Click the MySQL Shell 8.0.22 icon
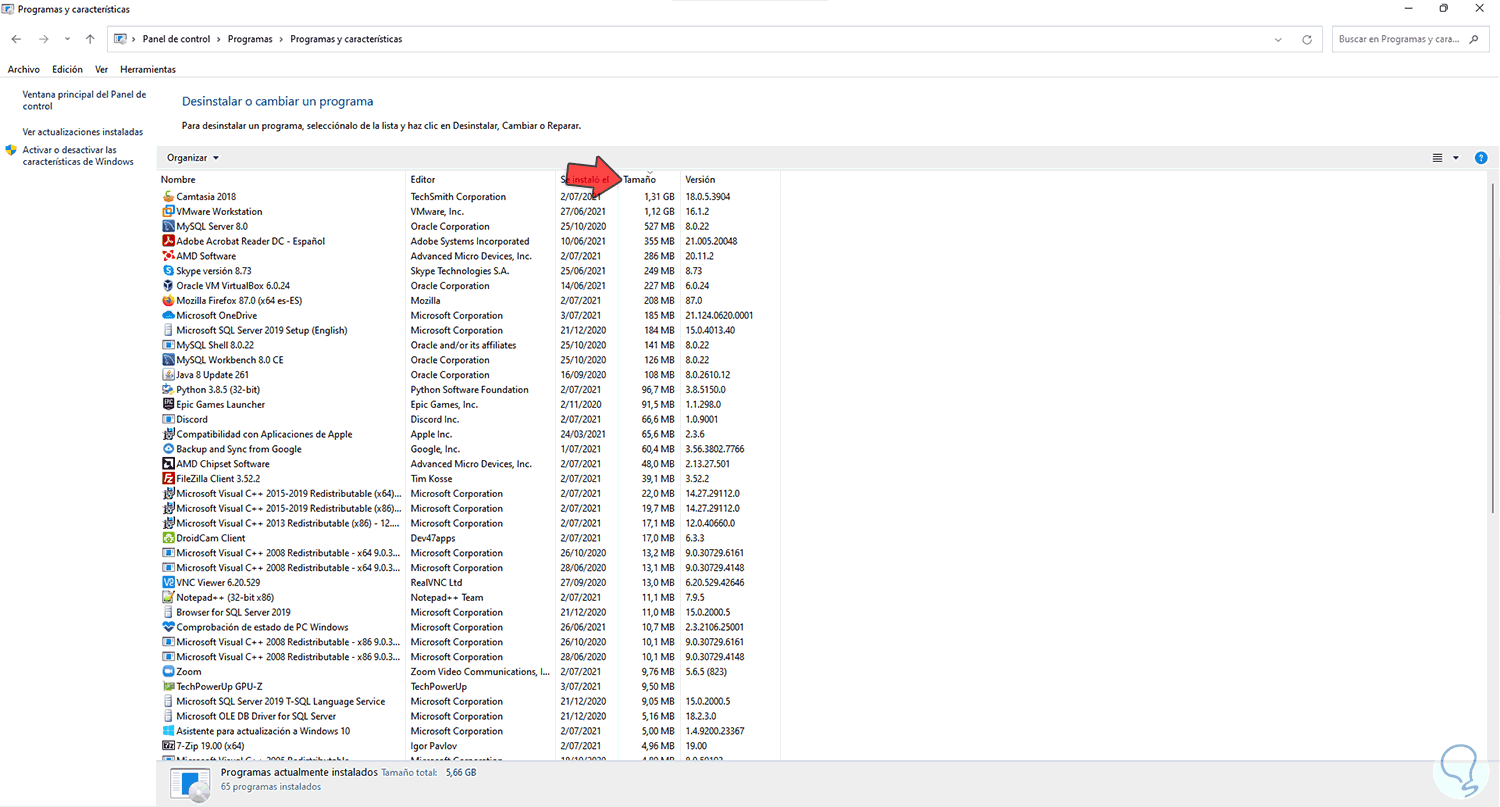 tap(168, 345)
